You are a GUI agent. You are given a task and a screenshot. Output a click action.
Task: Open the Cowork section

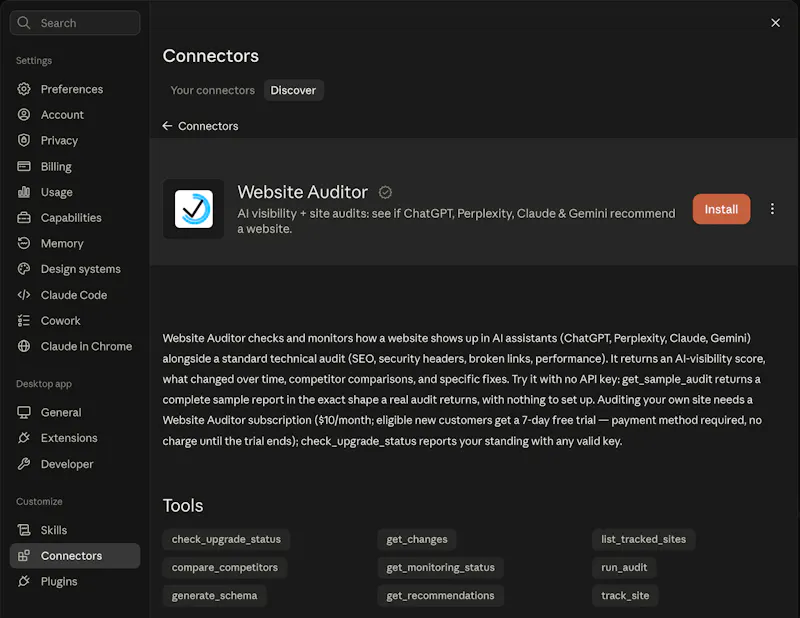[x=75, y=320]
